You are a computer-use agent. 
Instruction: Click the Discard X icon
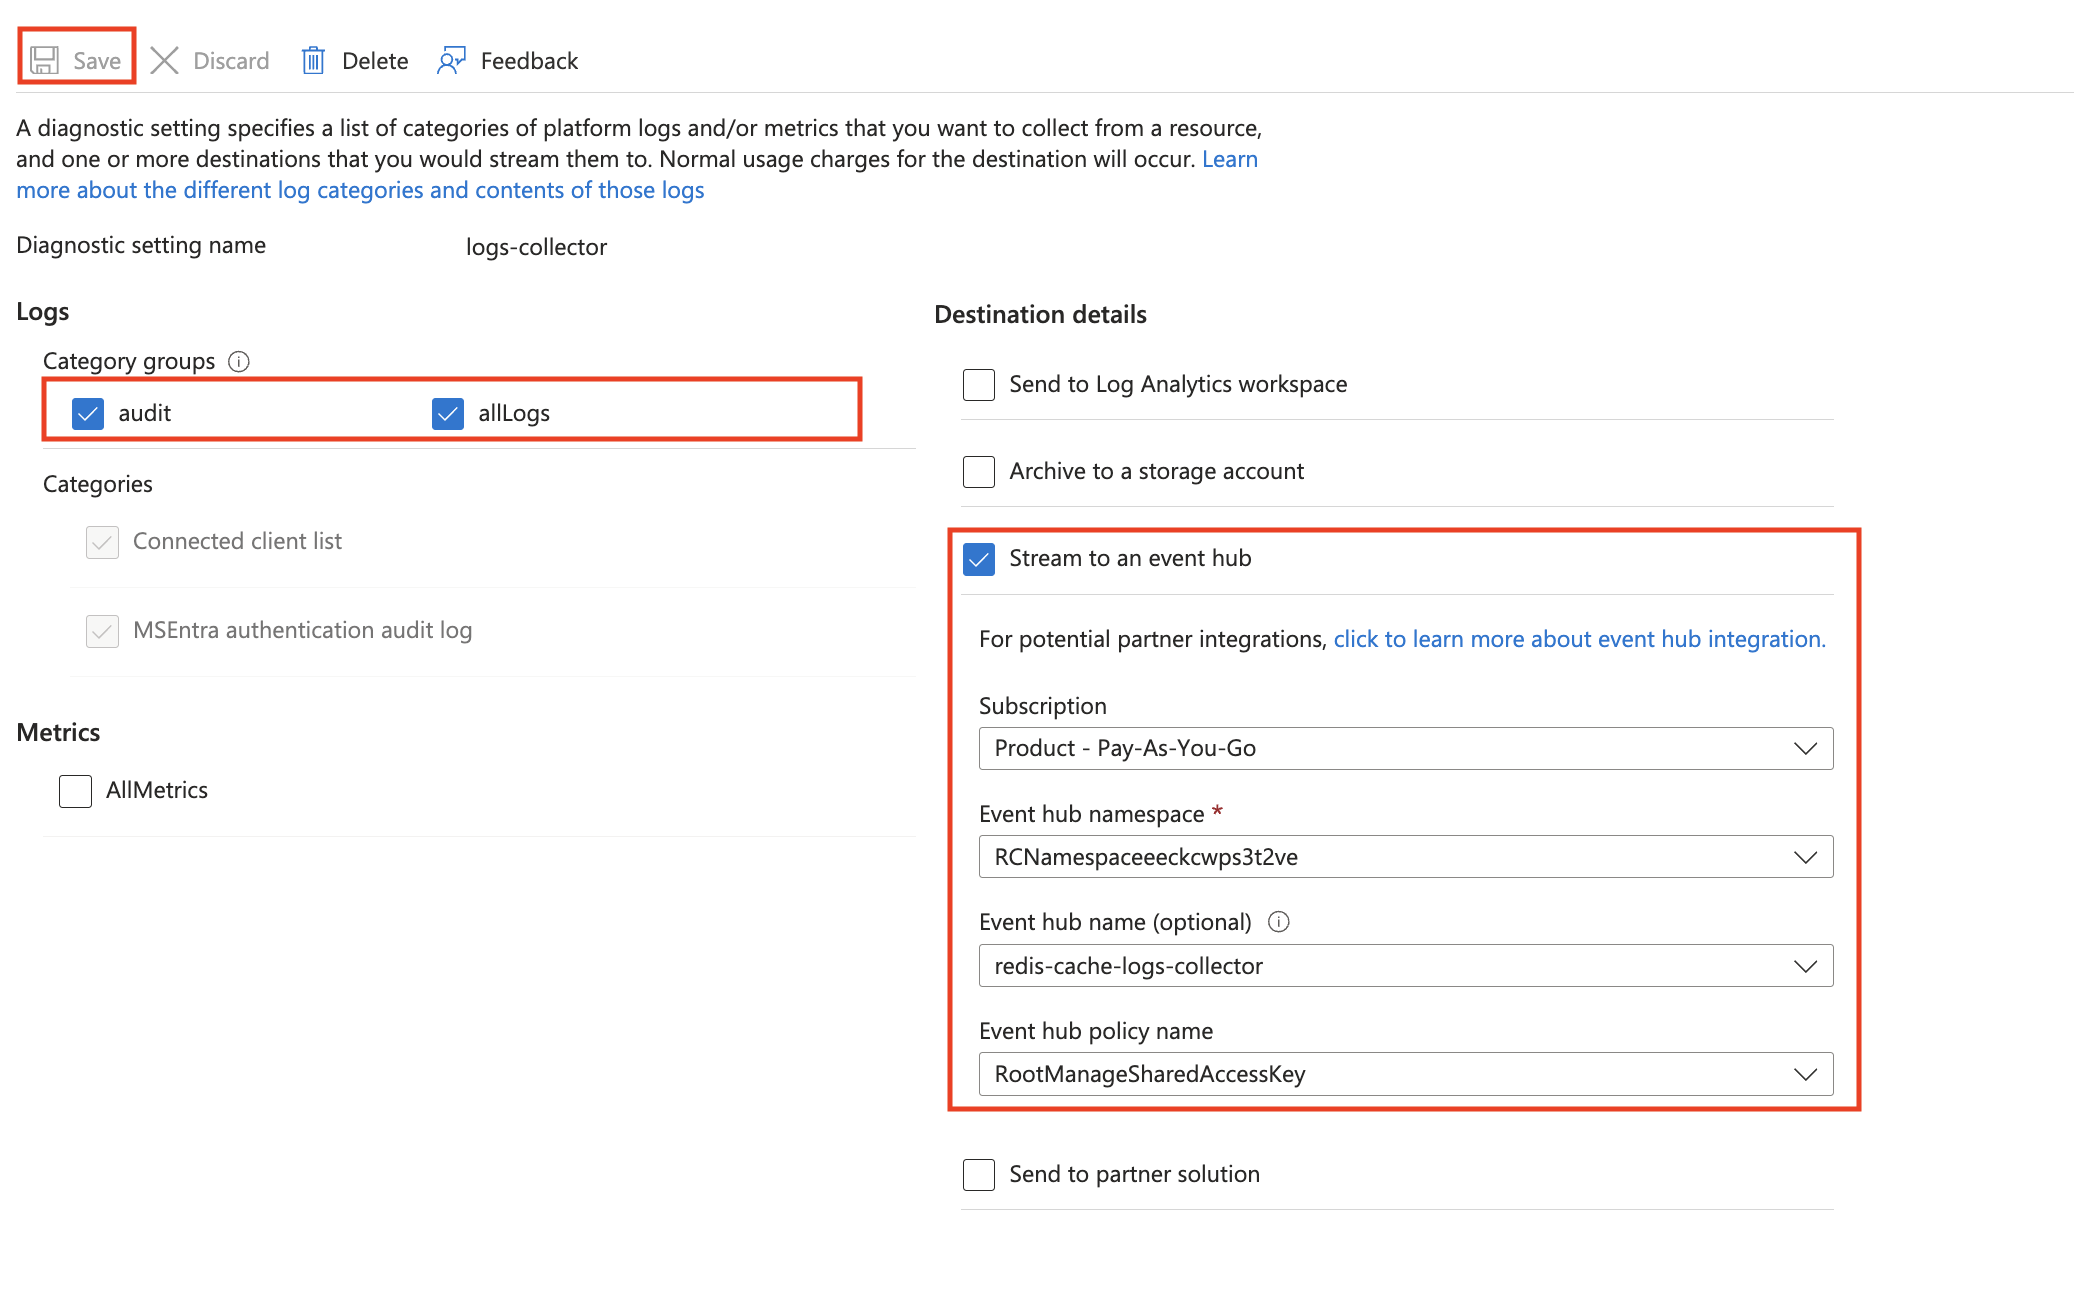point(164,61)
